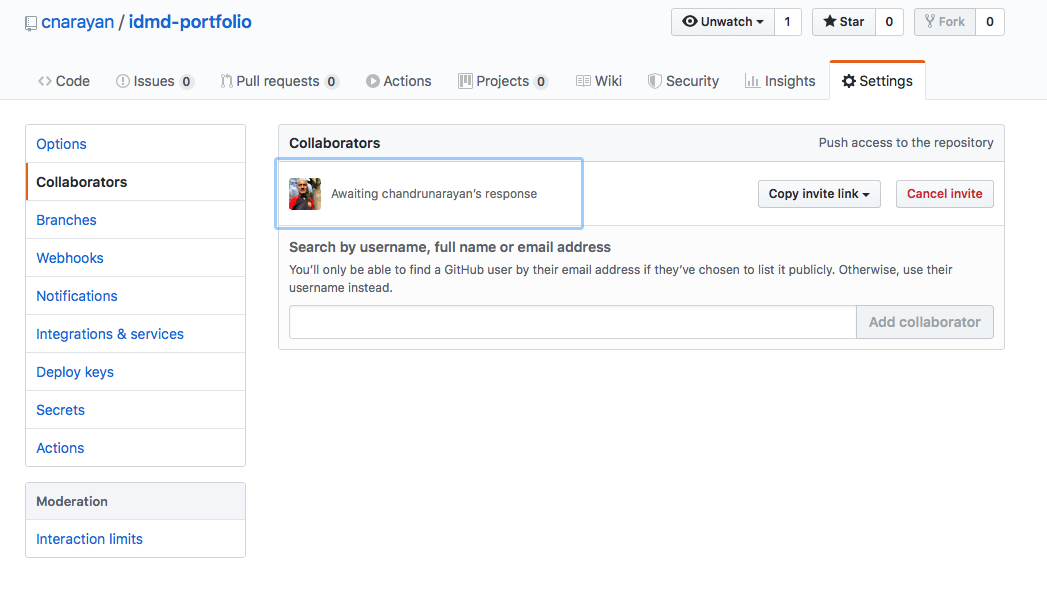Click the Moderation section header
This screenshot has height=603, width=1047.
coord(136,501)
